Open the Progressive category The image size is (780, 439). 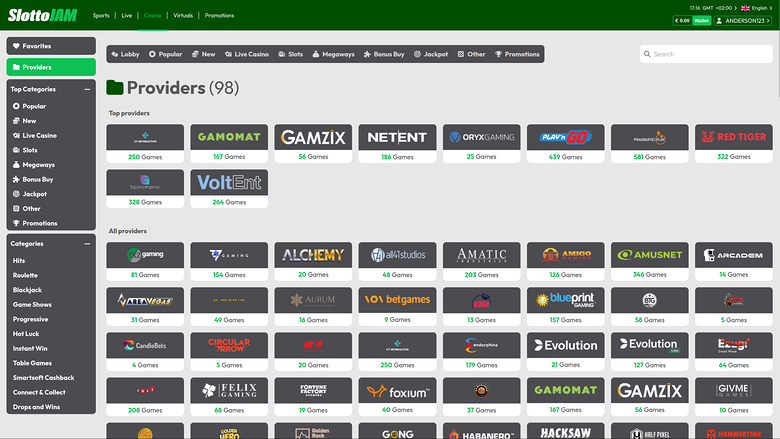point(30,319)
